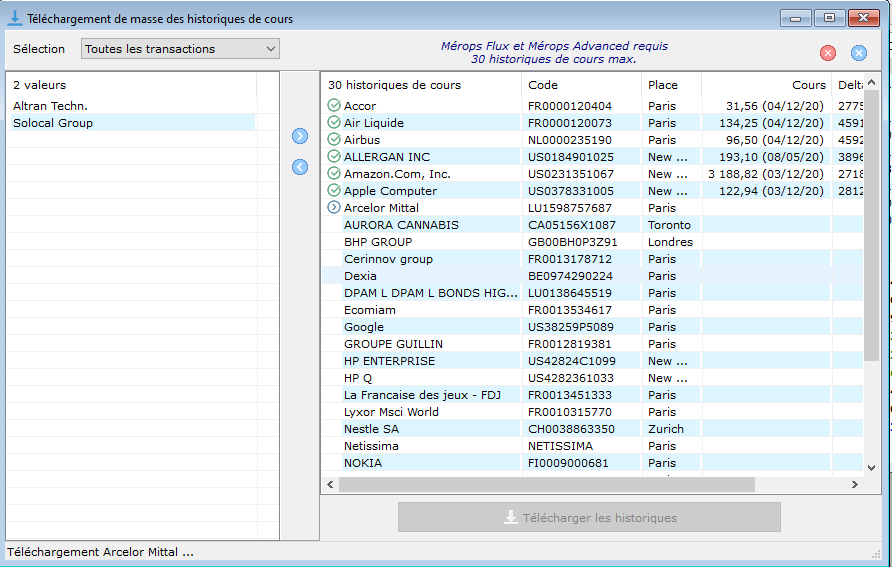Screen dimensions: 892x567
Task: Select the Nestle SA row
Action: [x=593, y=429]
